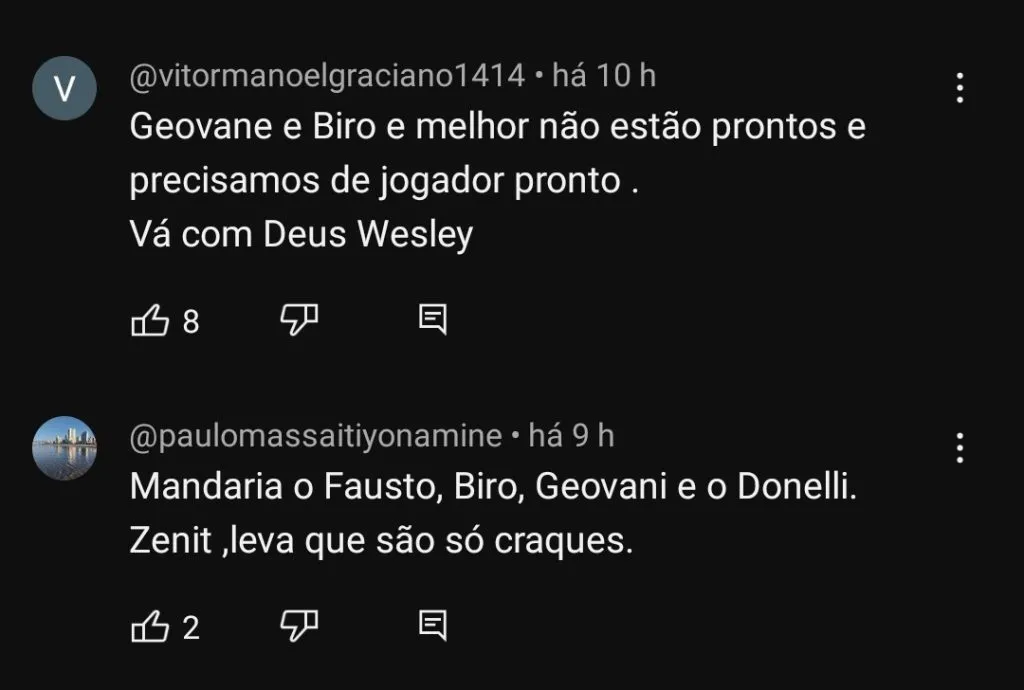The image size is (1024, 690).
Task: Select the timestamp há 10 h
Action: [x=603, y=74]
